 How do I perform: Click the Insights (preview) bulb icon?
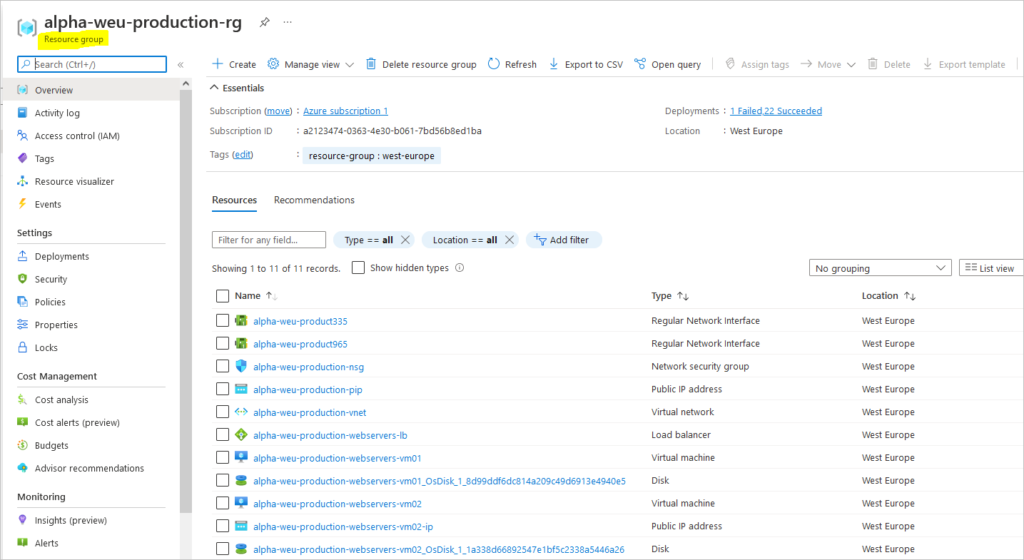23,520
